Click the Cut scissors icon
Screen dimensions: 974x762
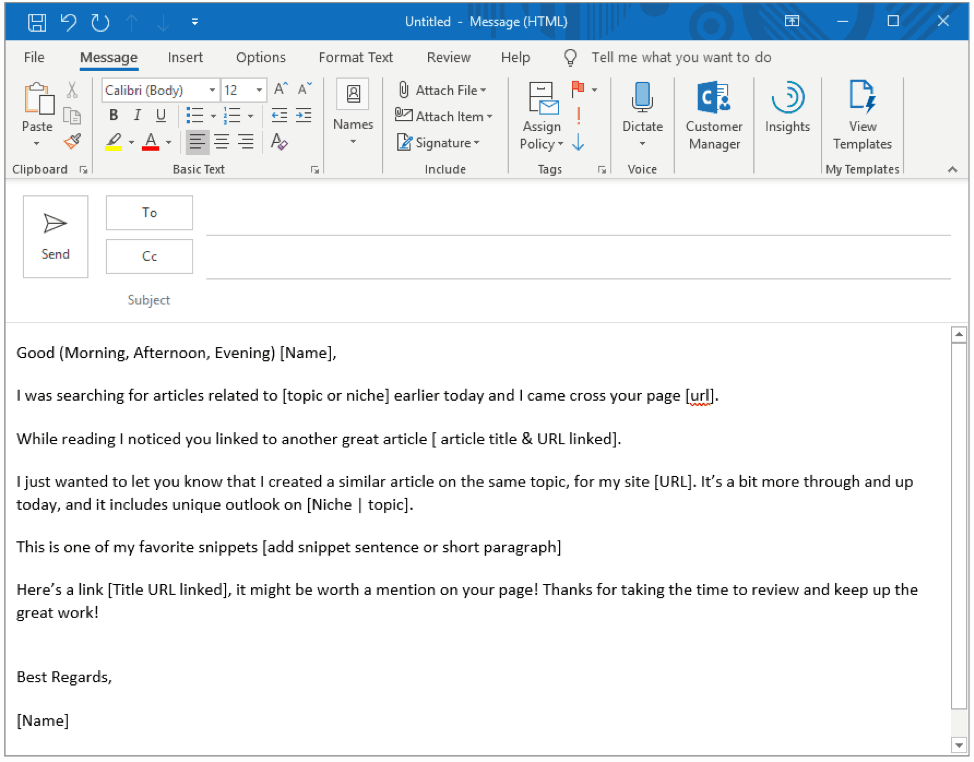point(71,90)
